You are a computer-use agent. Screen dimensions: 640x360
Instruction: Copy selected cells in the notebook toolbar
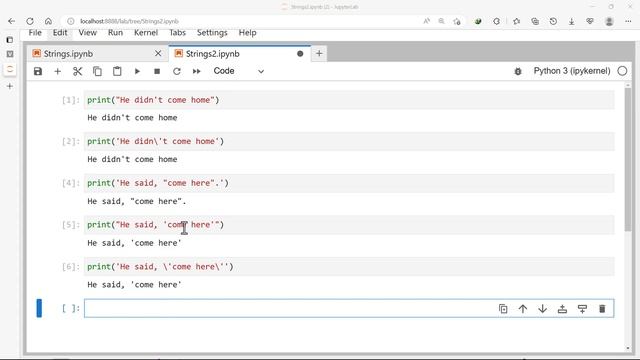[x=97, y=71]
